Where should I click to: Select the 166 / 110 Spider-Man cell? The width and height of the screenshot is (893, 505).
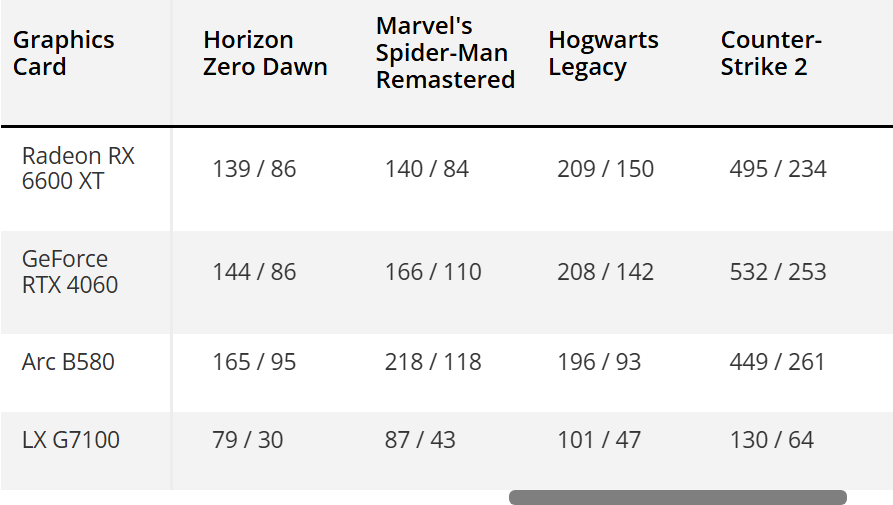click(x=433, y=272)
